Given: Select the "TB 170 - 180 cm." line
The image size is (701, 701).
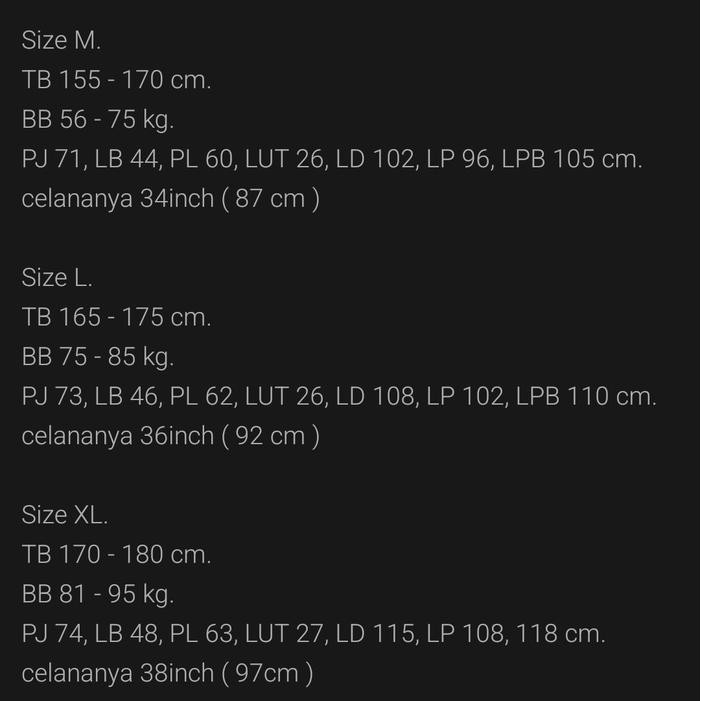Looking at the screenshot, I should (x=116, y=554).
